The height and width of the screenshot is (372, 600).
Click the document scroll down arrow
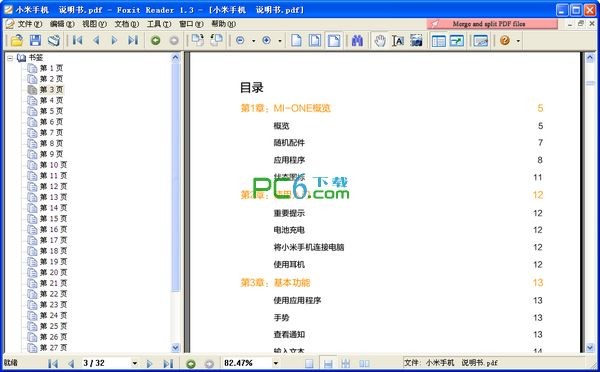(x=590, y=348)
